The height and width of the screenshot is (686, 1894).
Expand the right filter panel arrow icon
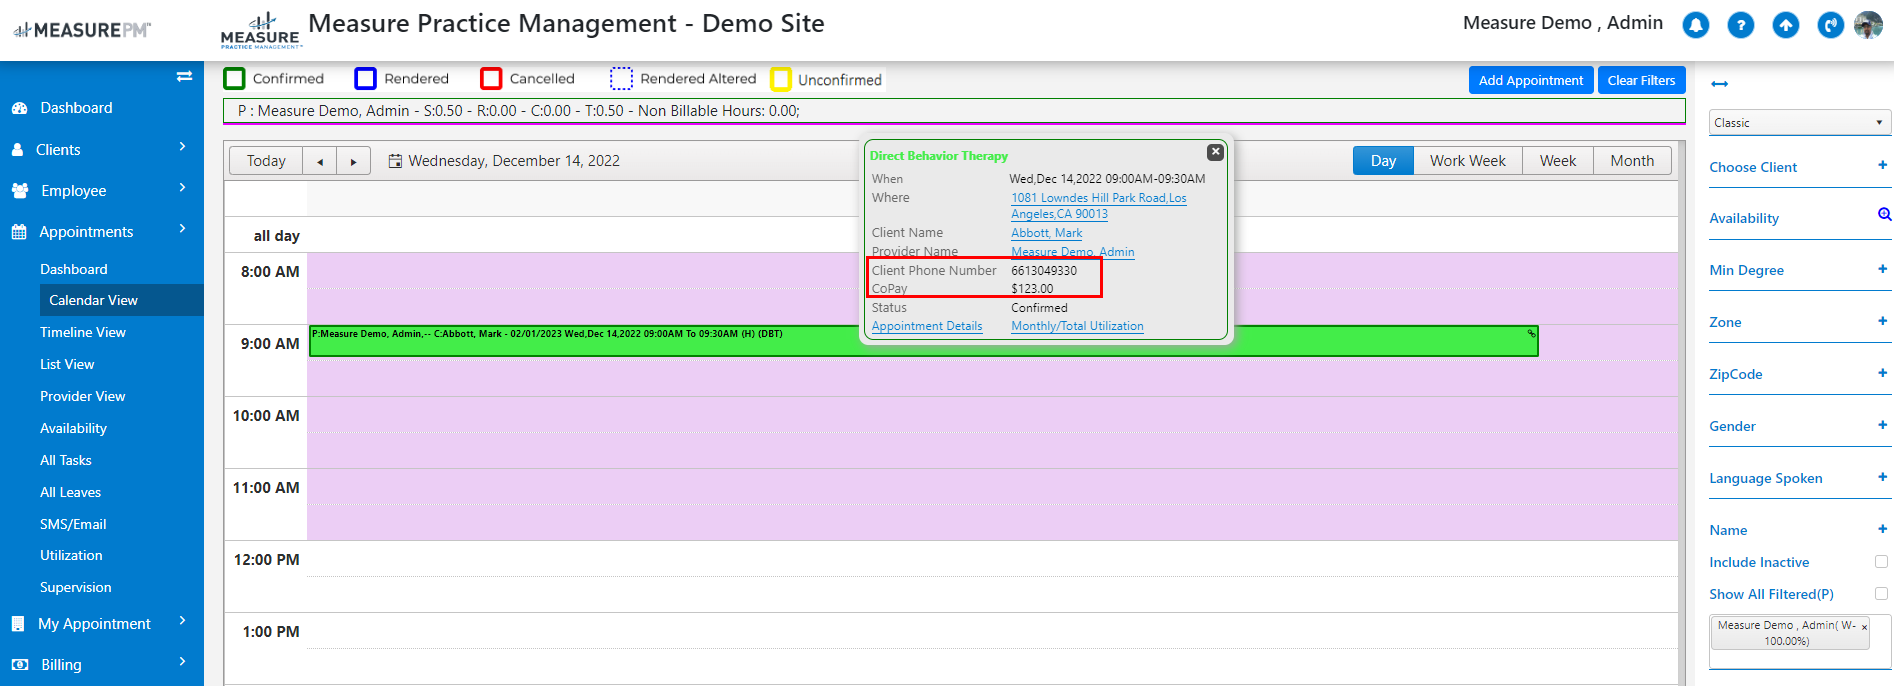[x=1719, y=84]
